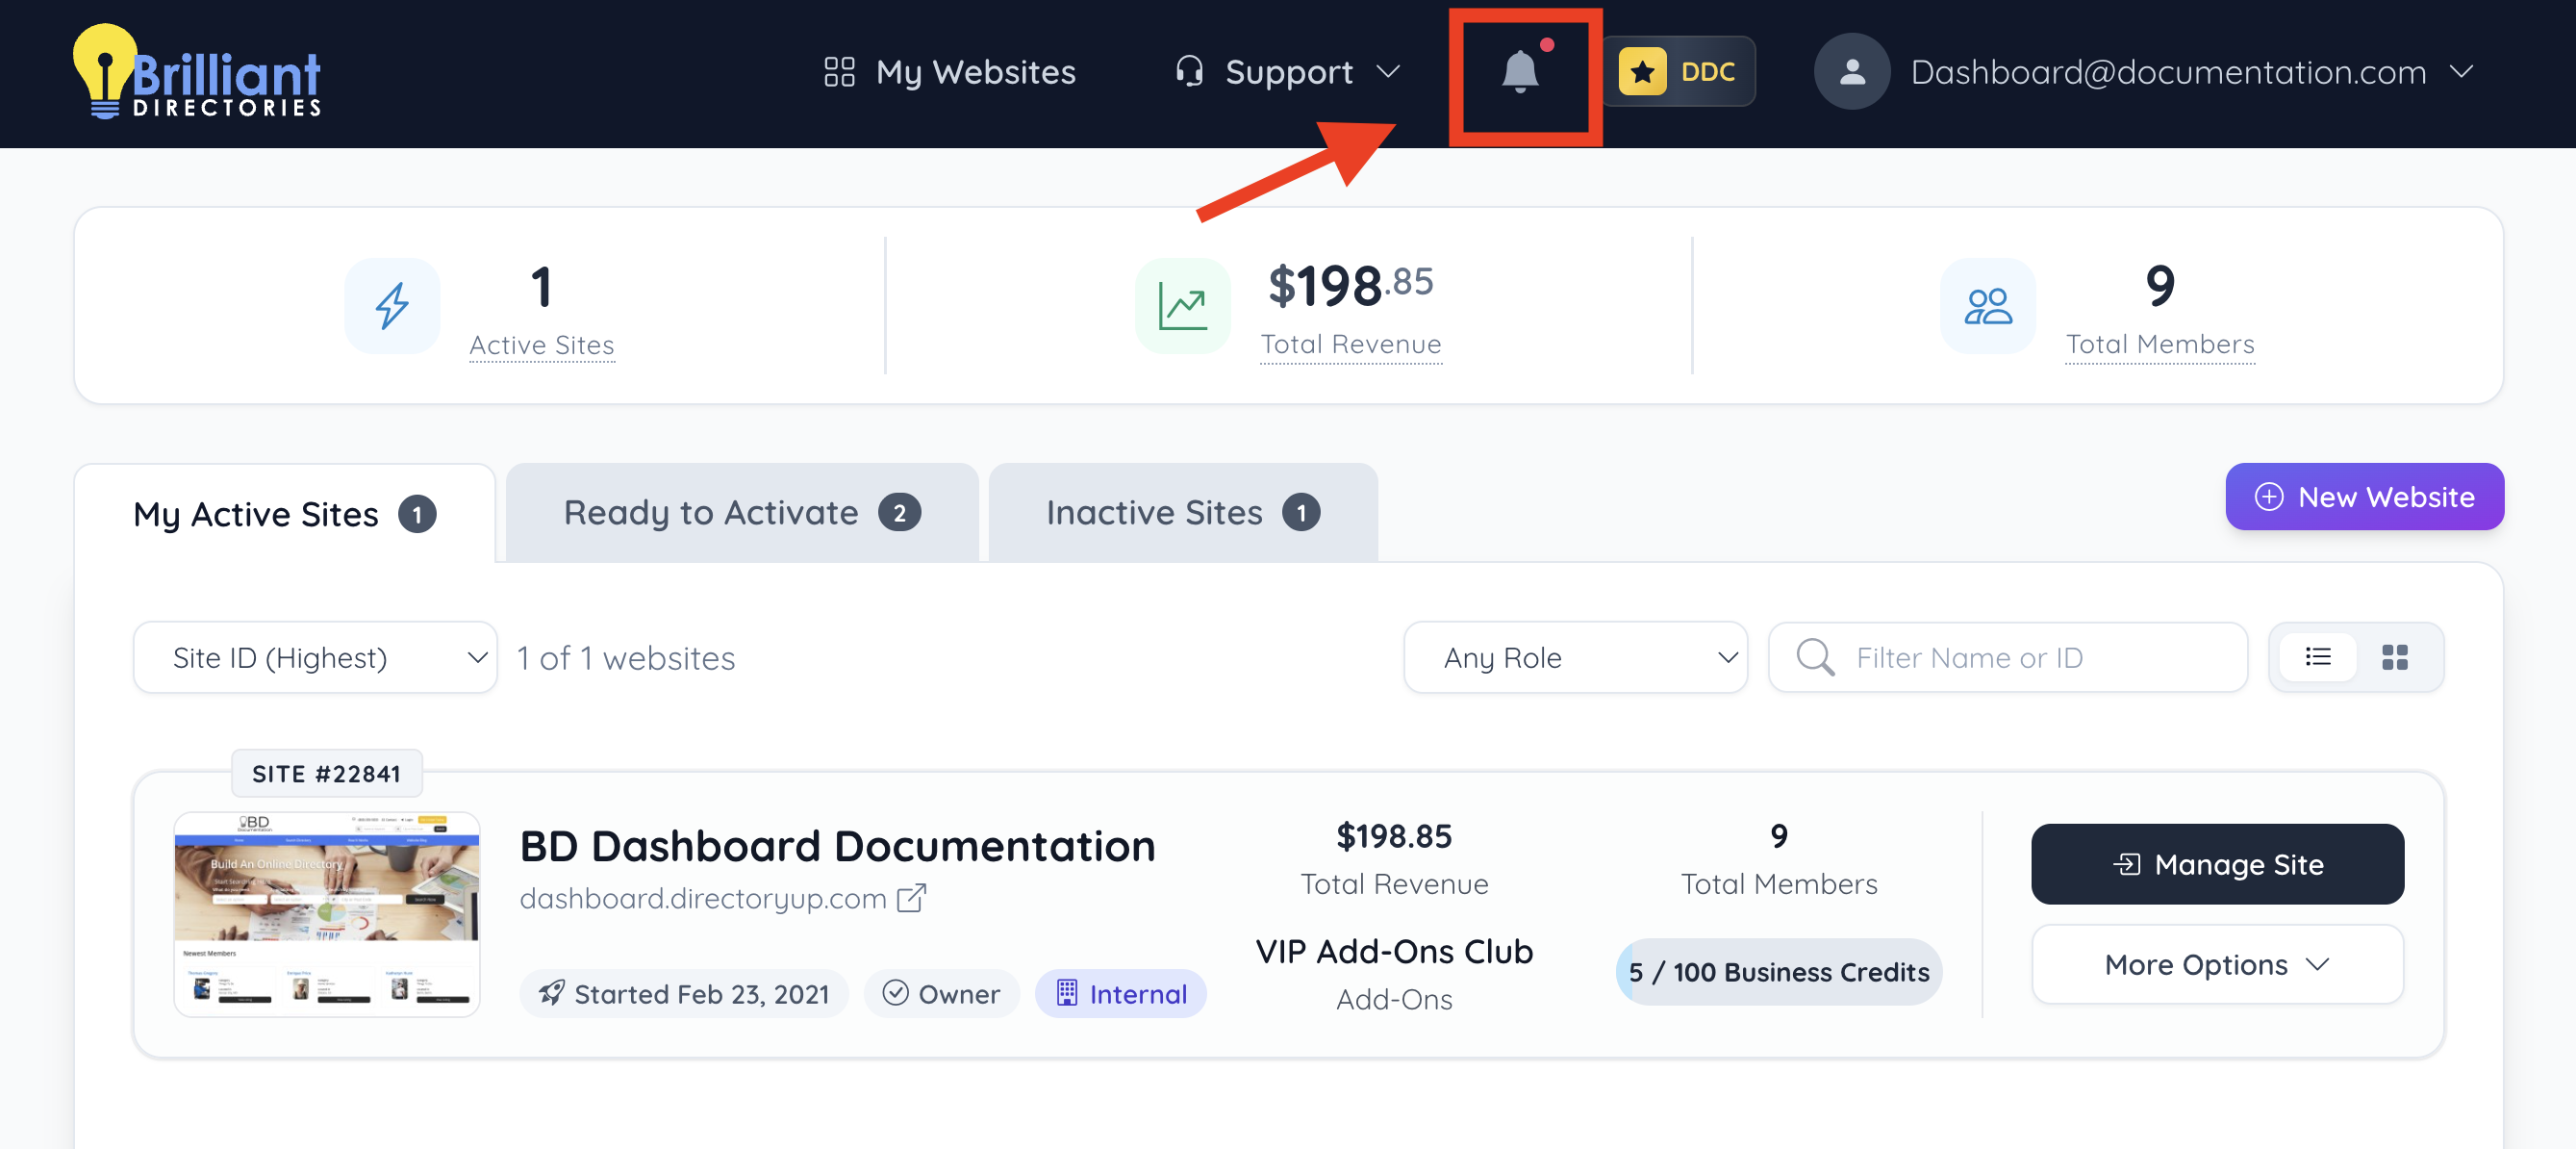
Task: Click the New Website button
Action: click(2364, 497)
